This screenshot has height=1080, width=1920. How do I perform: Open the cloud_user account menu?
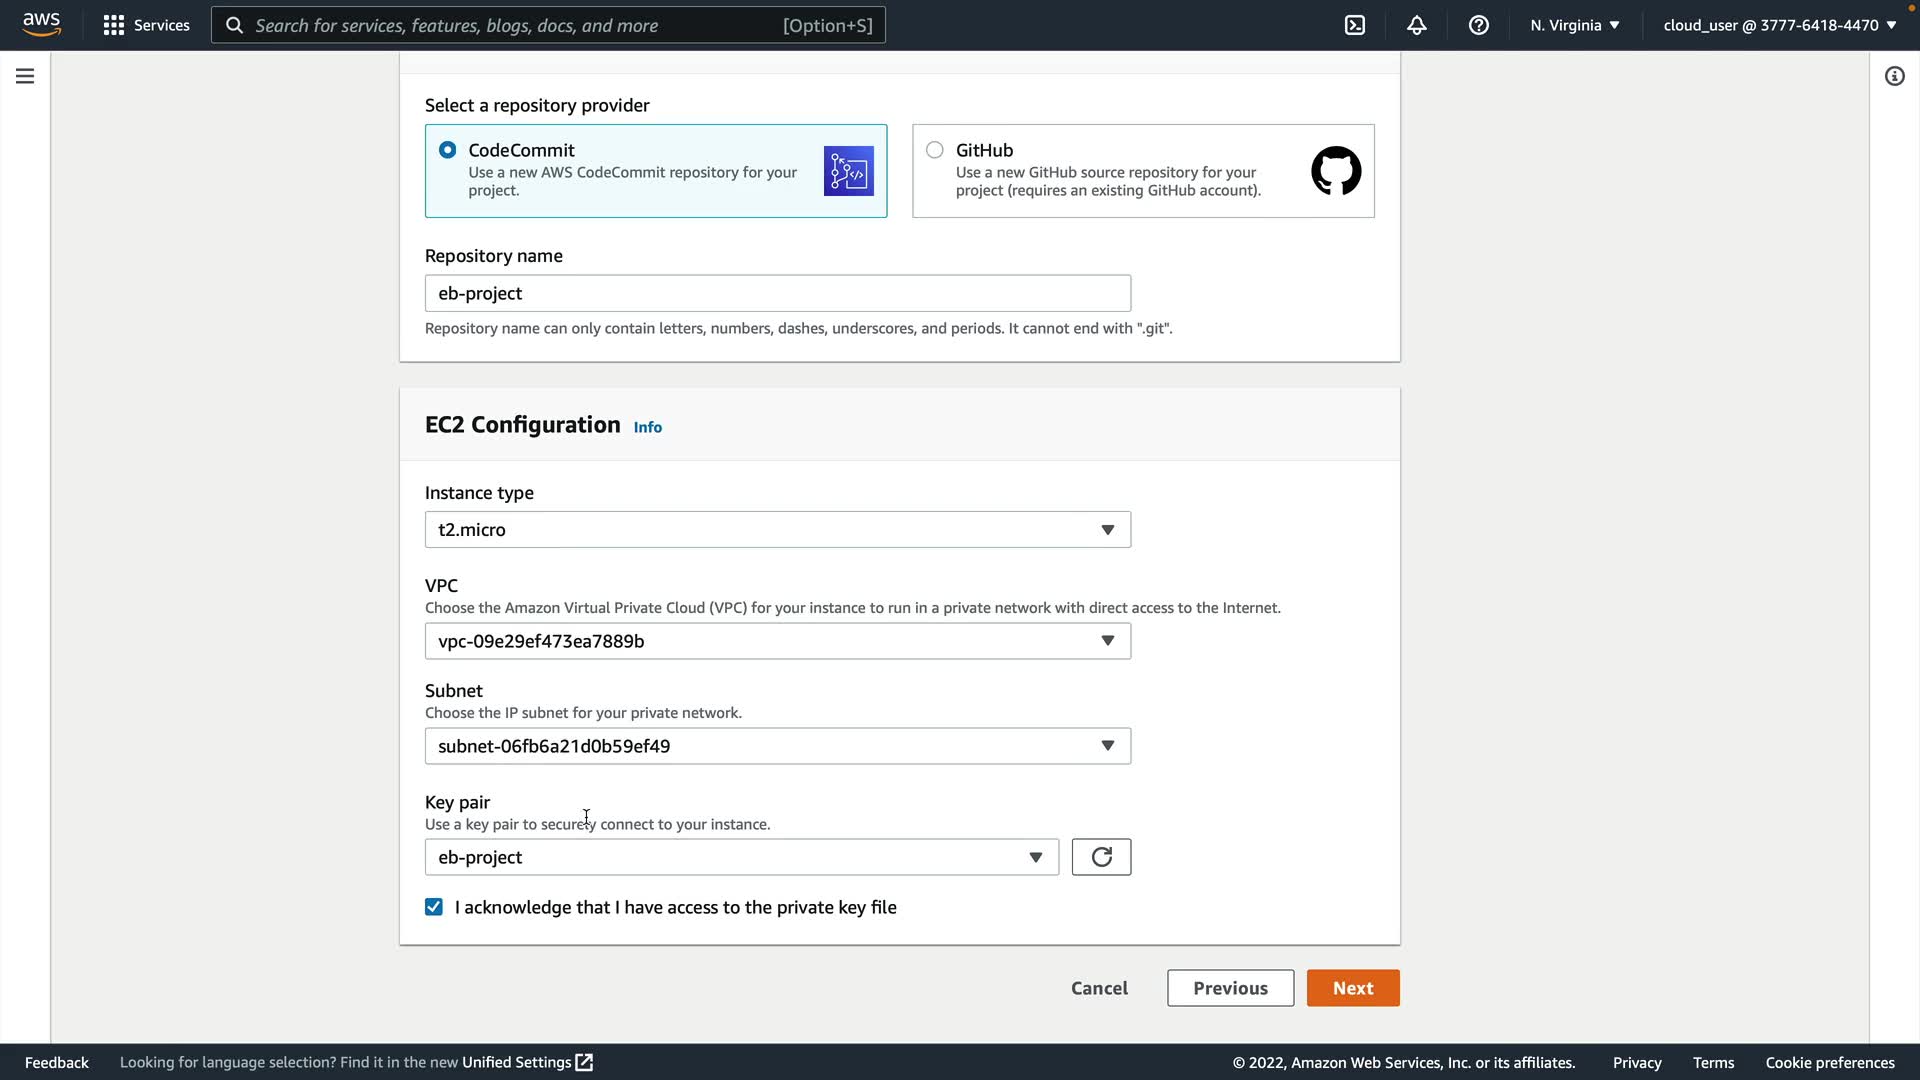pyautogui.click(x=1779, y=25)
